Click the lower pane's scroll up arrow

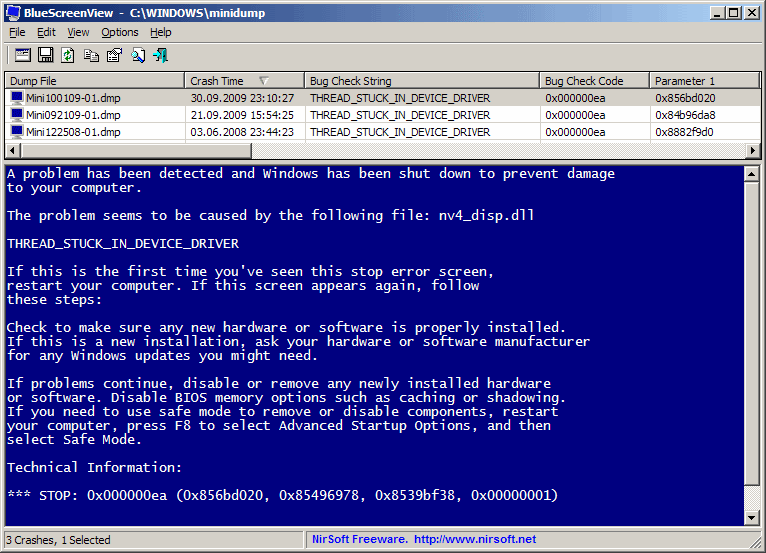coord(751,174)
